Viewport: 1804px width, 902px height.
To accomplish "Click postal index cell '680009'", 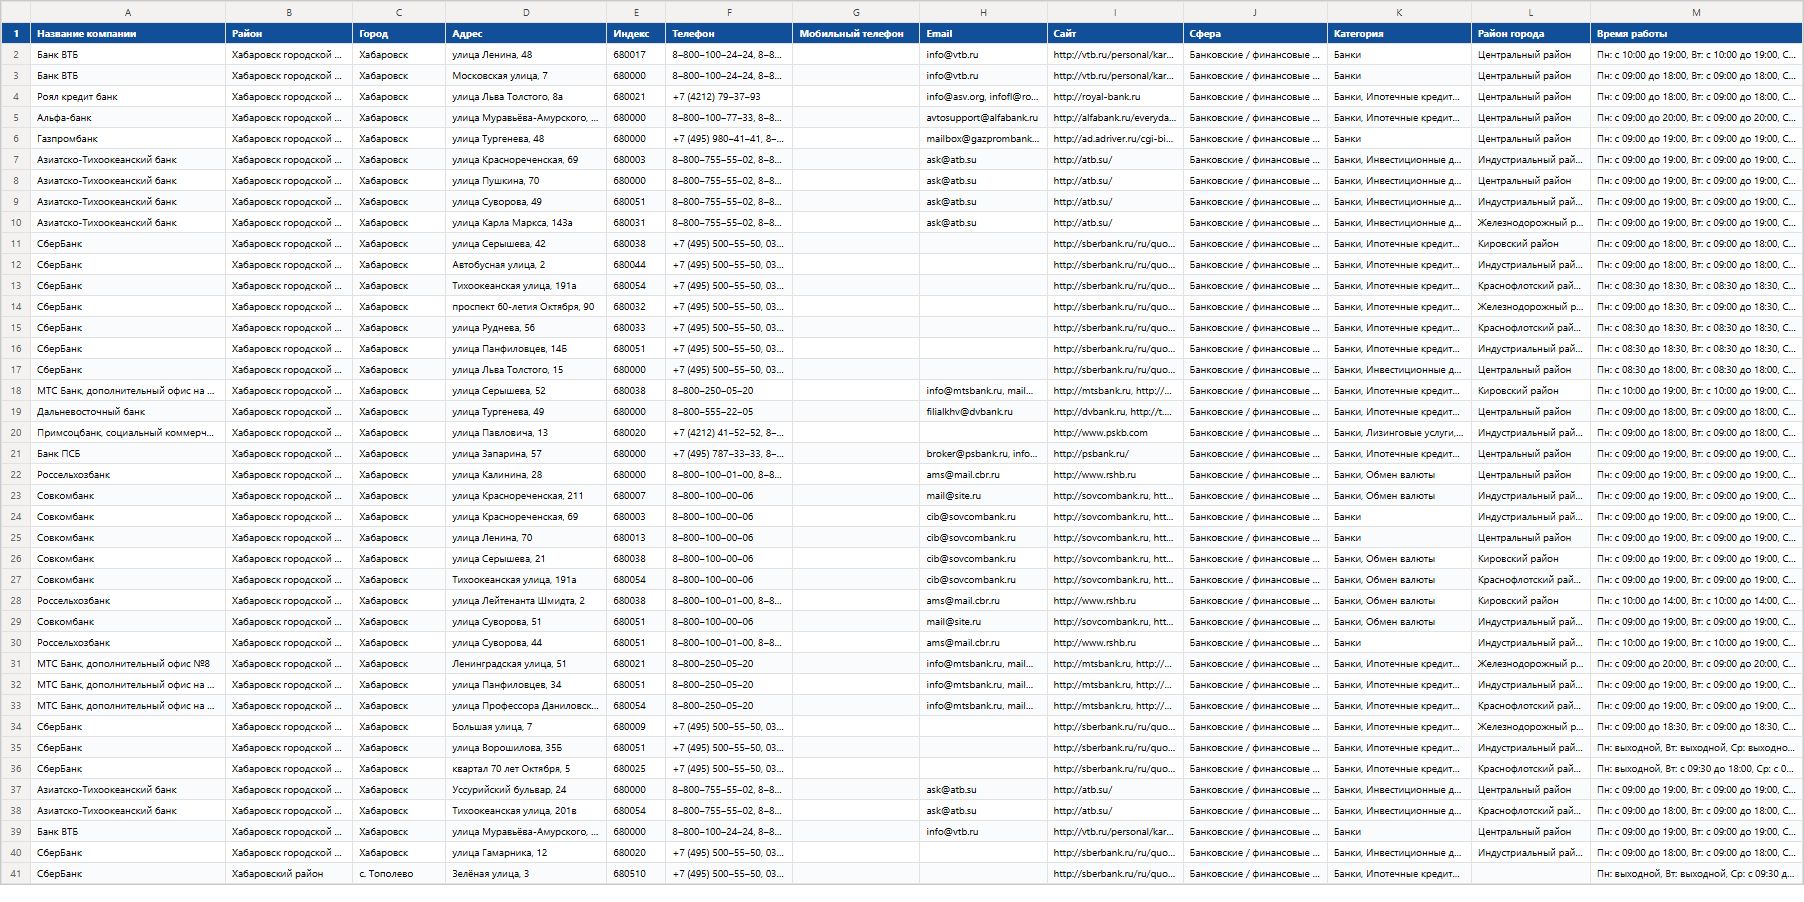I will coord(636,727).
